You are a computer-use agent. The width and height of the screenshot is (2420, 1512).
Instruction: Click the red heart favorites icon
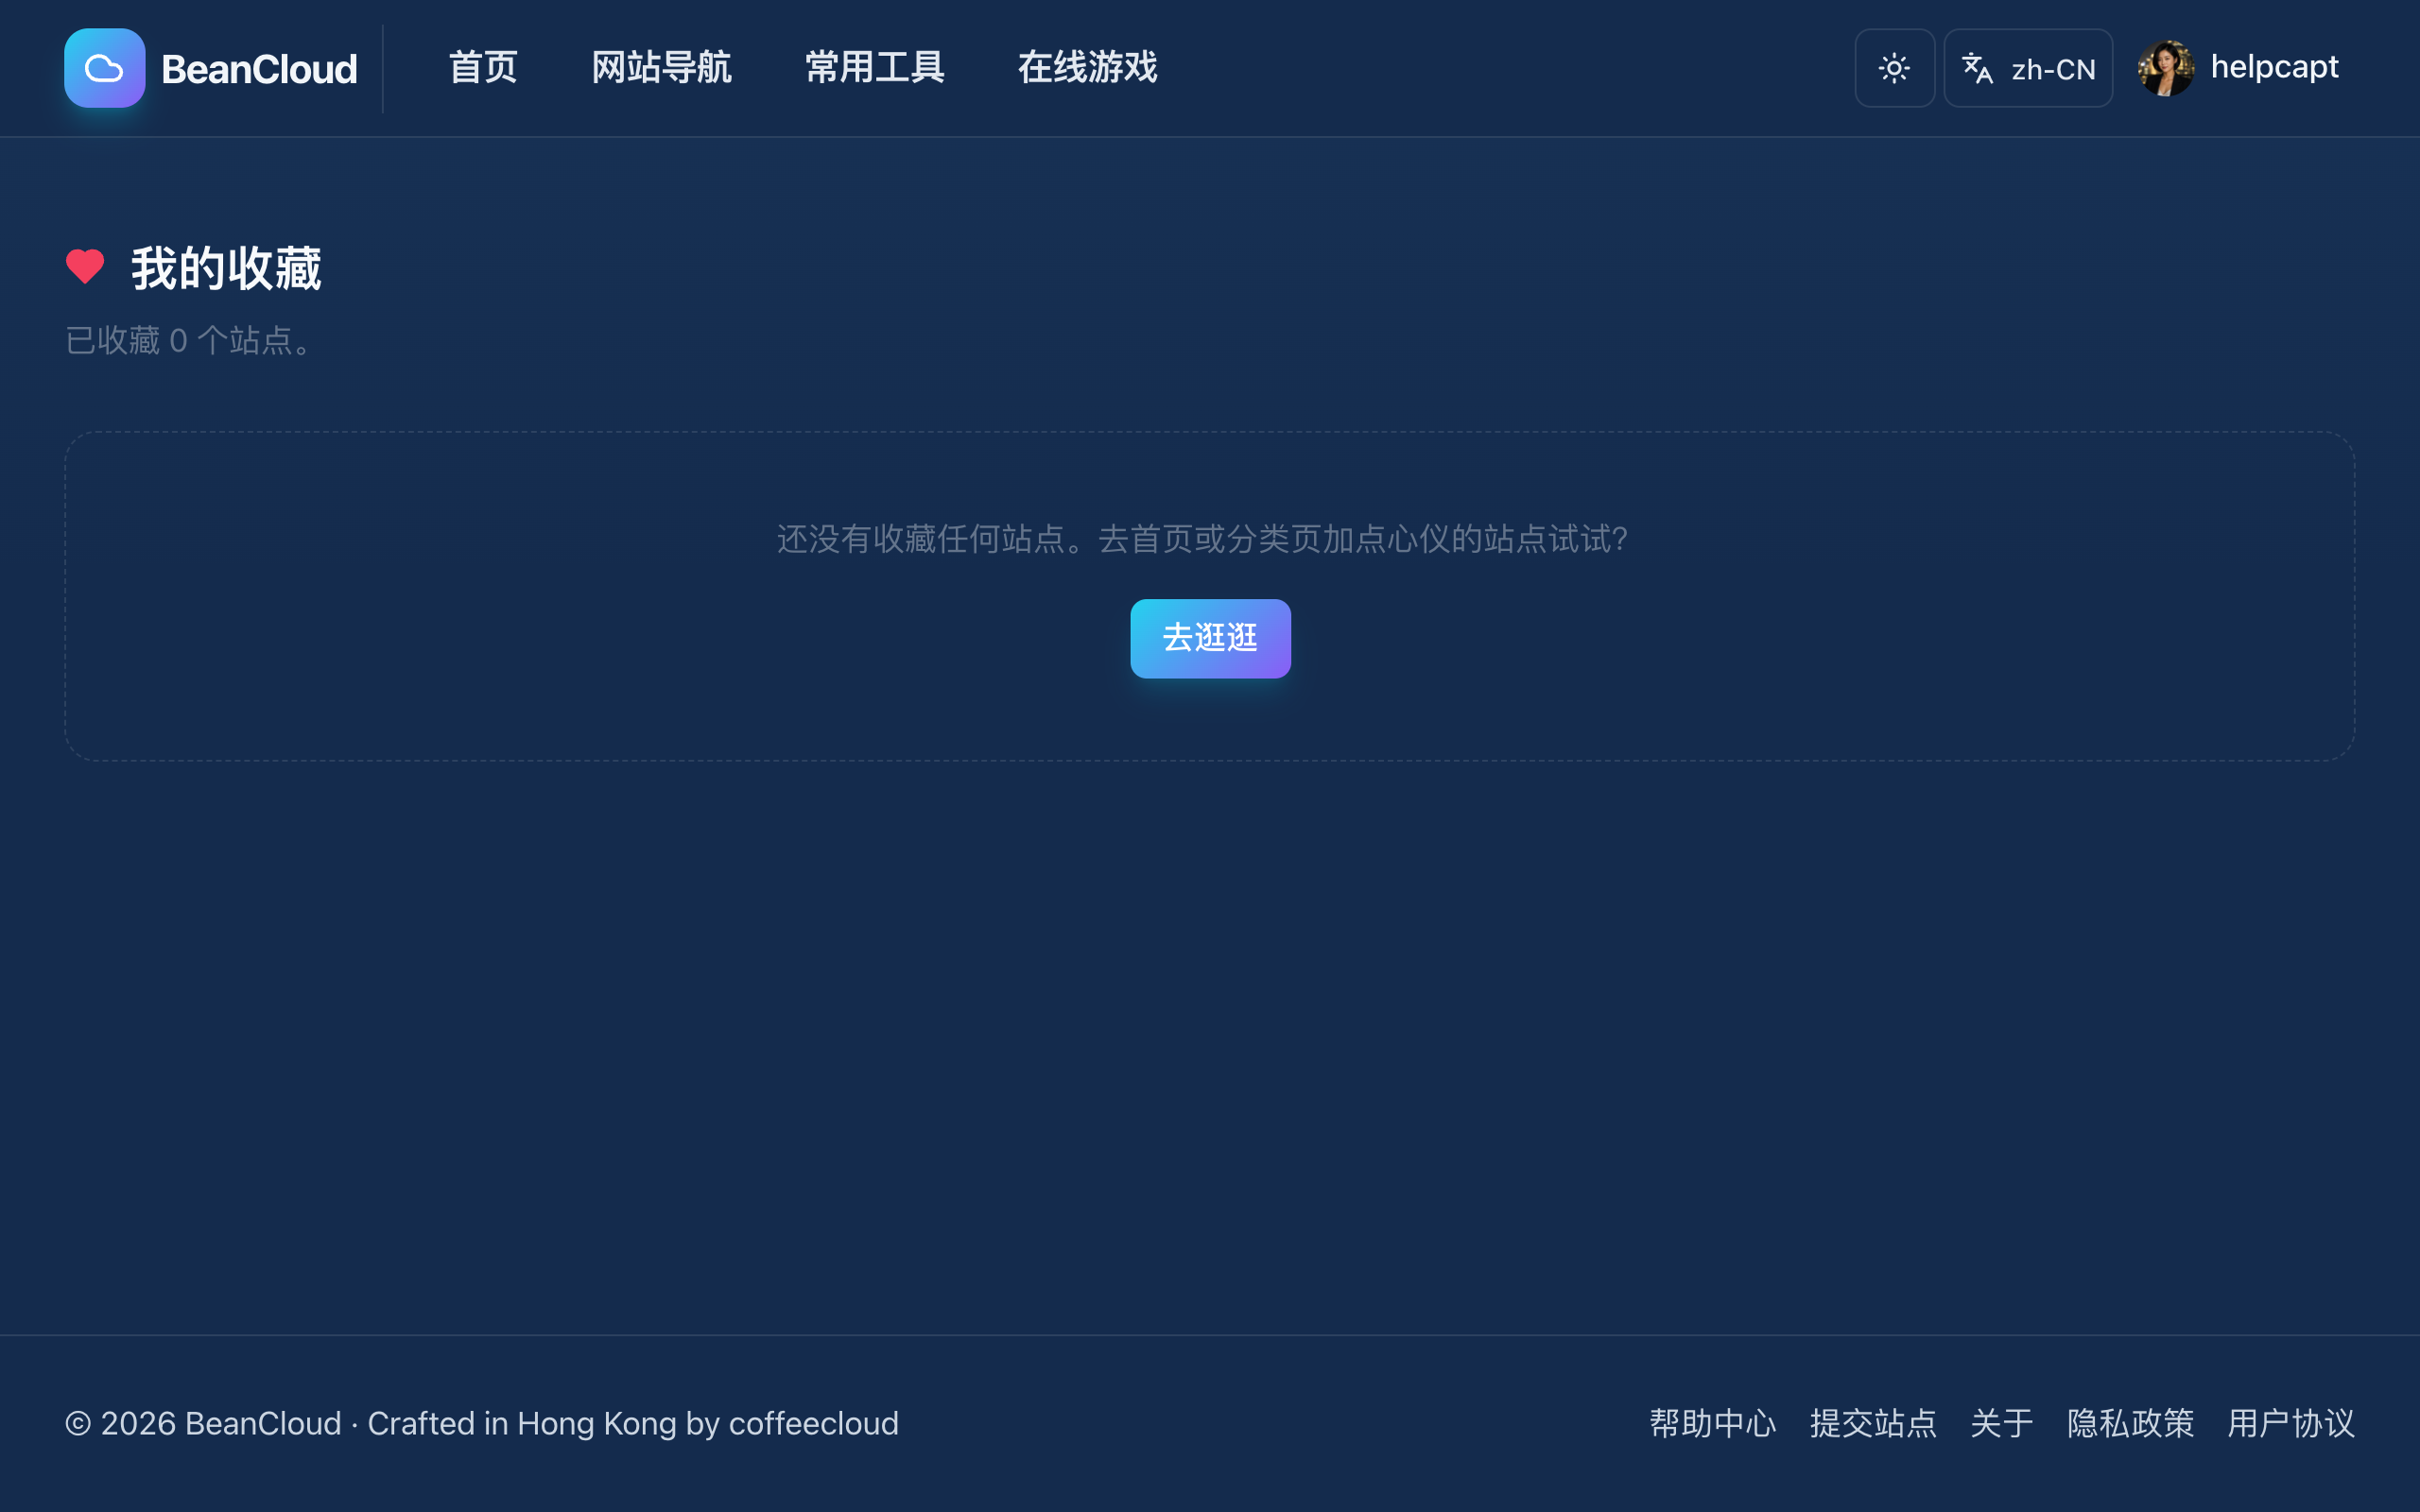pos(85,267)
